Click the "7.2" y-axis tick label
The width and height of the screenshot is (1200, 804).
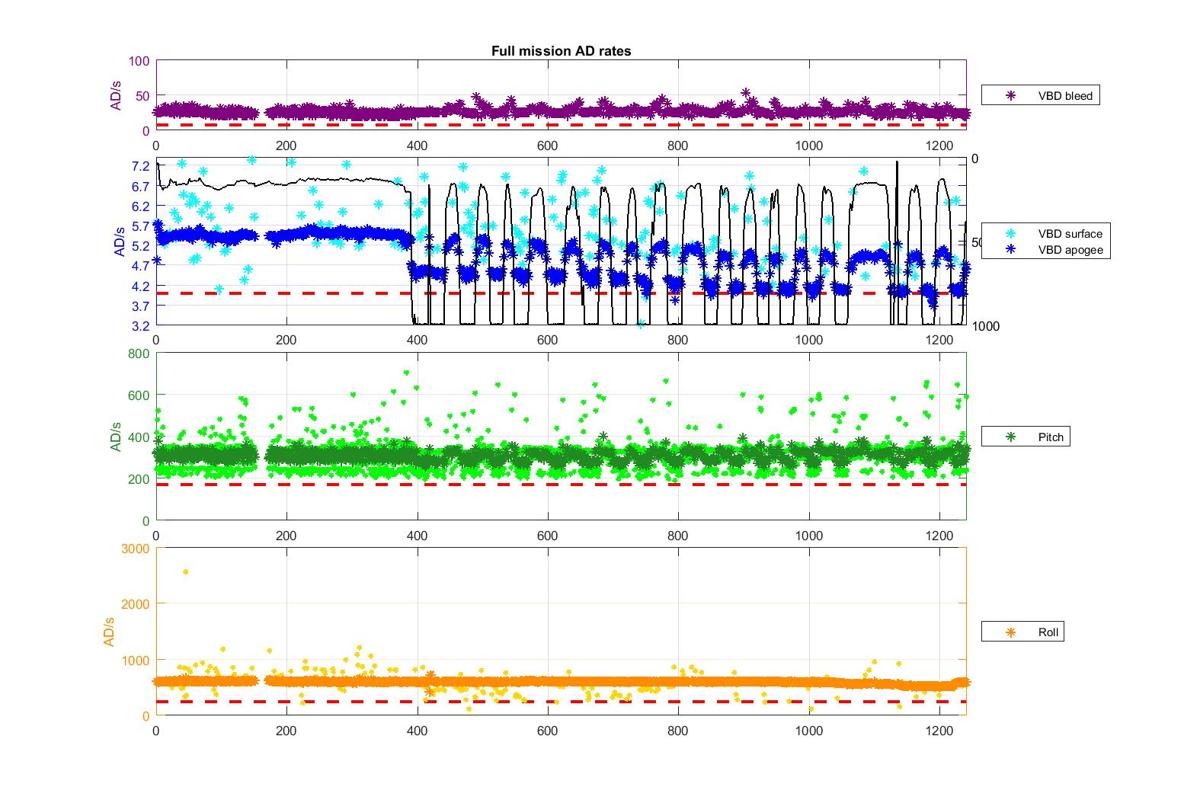point(140,166)
